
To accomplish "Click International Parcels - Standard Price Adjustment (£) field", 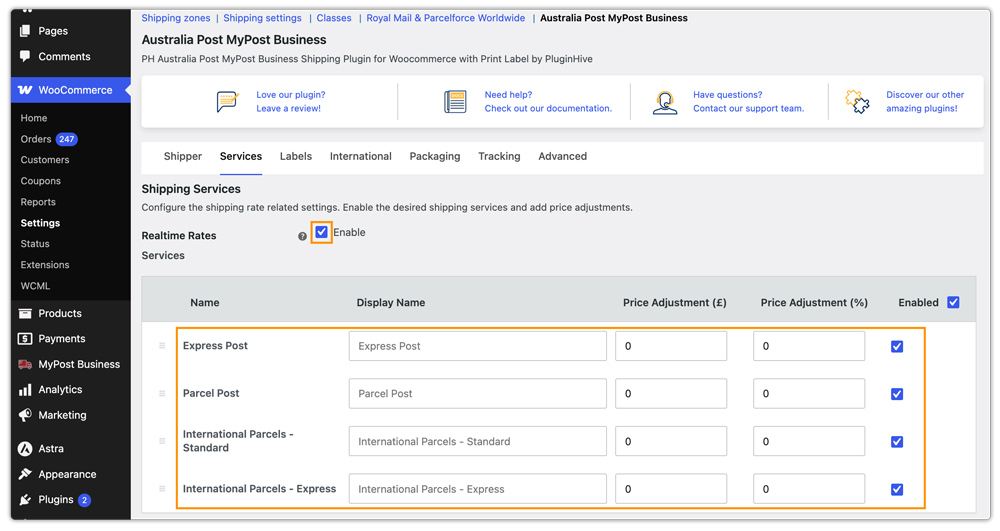I will point(671,441).
